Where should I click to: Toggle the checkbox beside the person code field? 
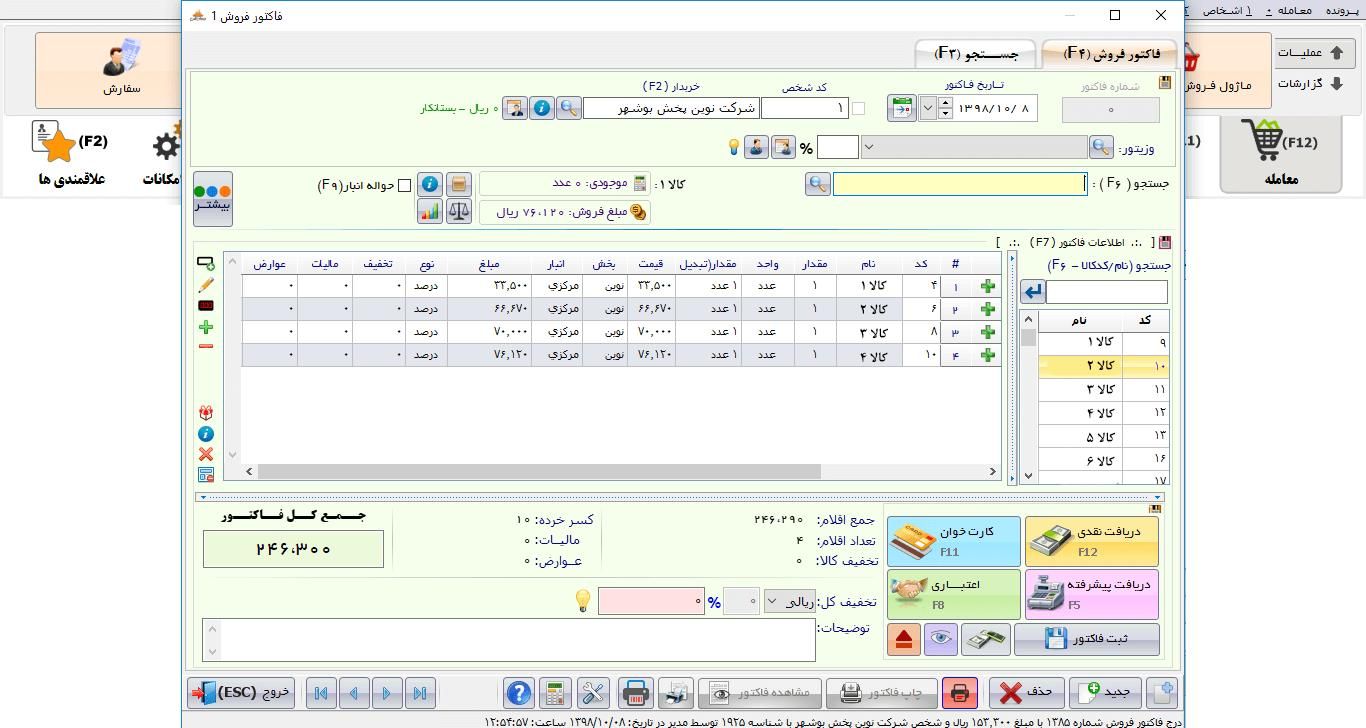click(858, 108)
